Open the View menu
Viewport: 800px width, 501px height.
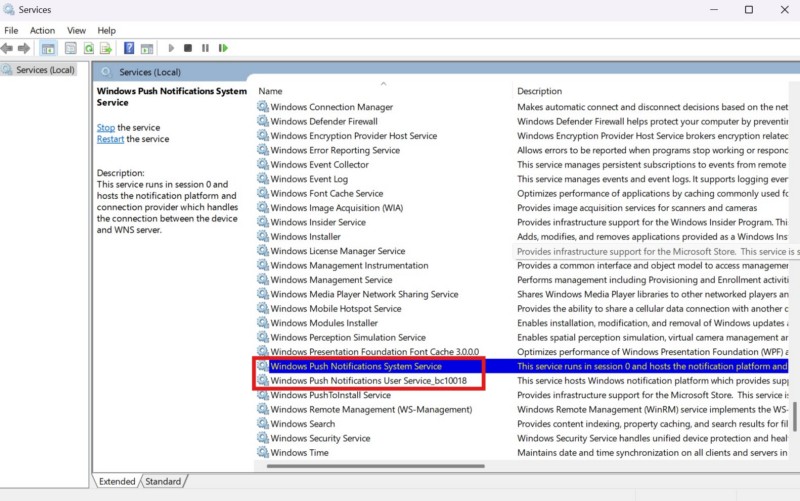tap(76, 30)
